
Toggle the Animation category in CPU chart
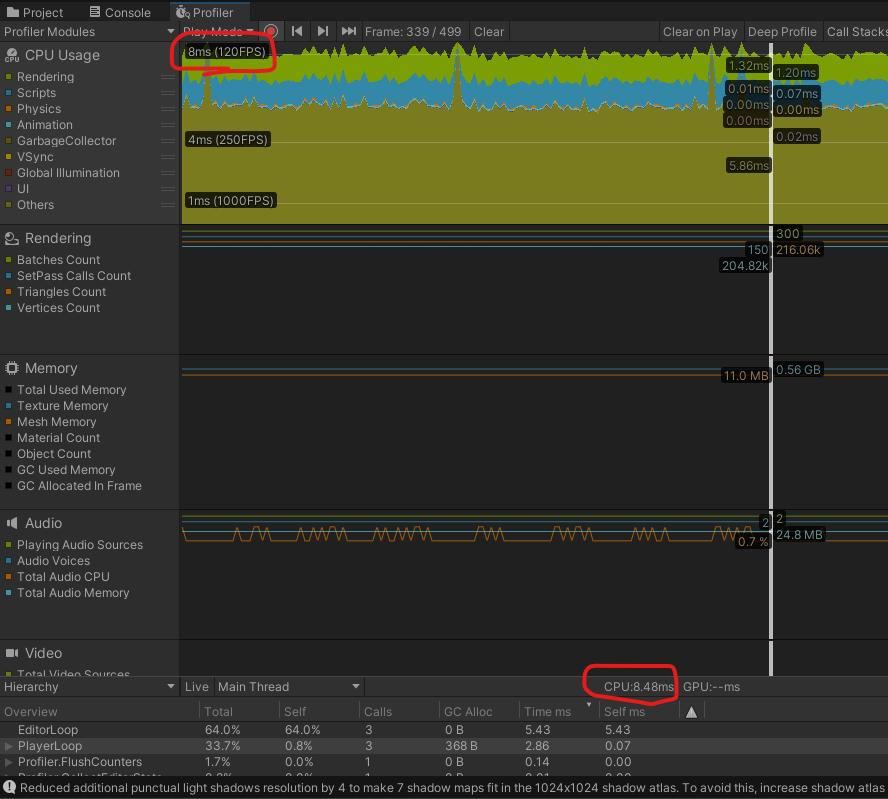click(8, 125)
